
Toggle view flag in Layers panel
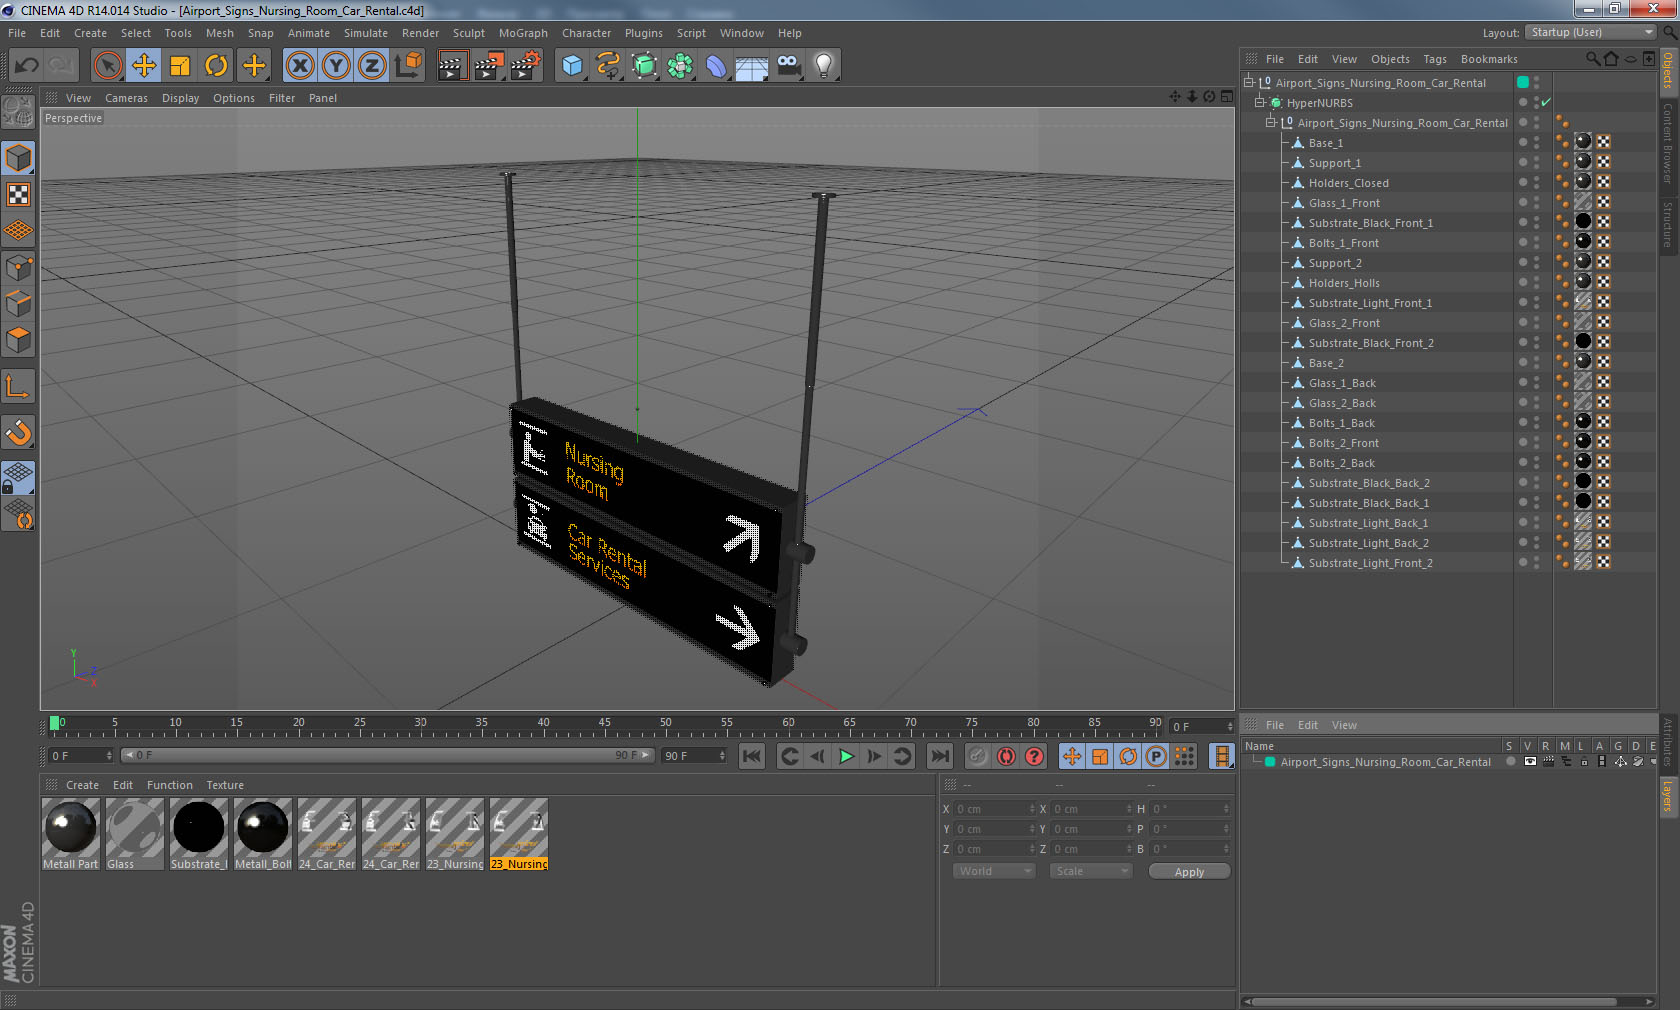[x=1530, y=762]
